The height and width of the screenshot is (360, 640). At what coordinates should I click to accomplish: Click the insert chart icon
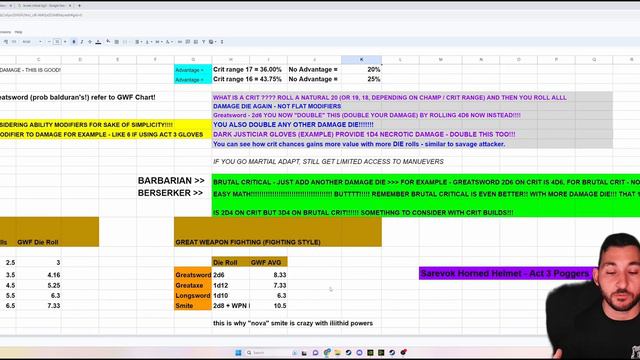[x=196, y=42]
